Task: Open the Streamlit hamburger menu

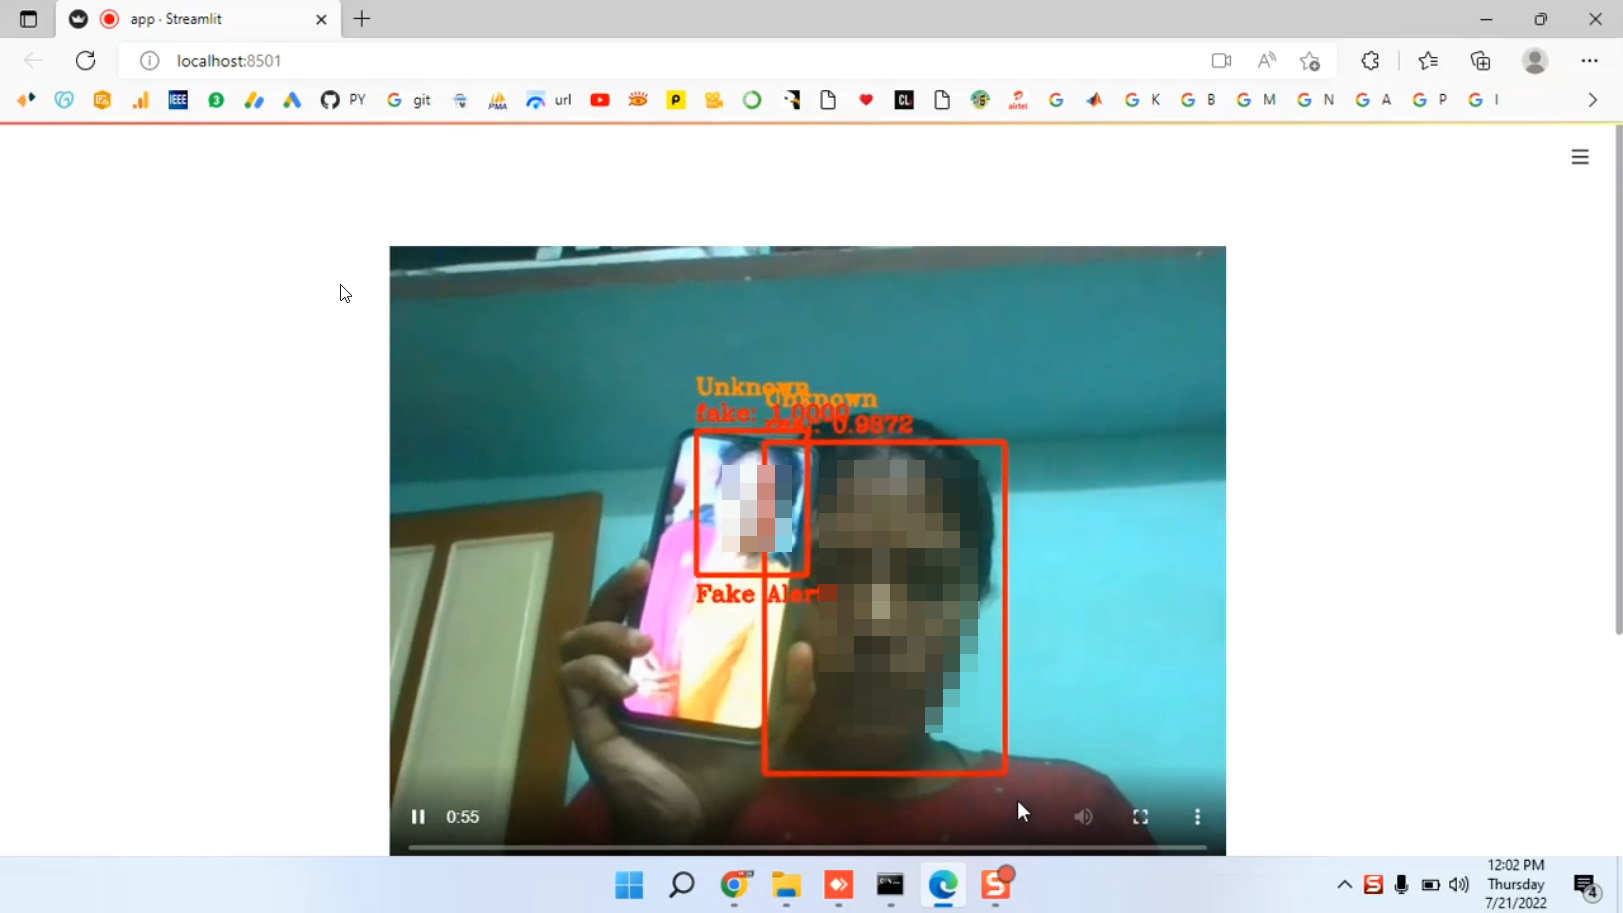Action: (1579, 157)
